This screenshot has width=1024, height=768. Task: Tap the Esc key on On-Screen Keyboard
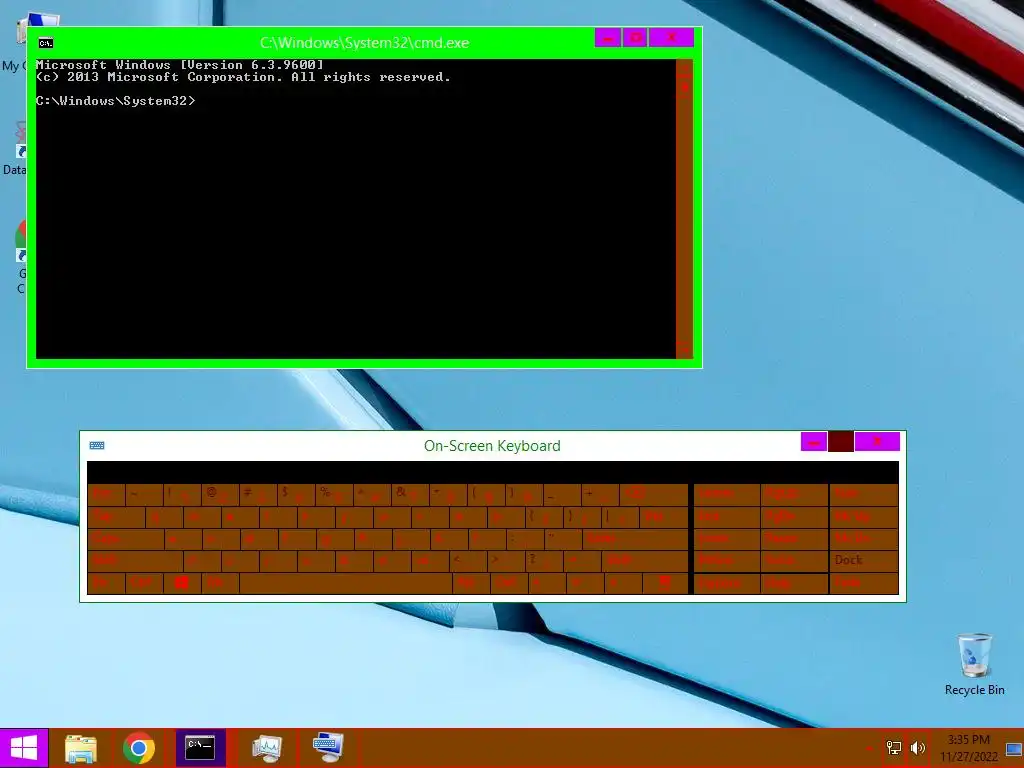pos(106,494)
